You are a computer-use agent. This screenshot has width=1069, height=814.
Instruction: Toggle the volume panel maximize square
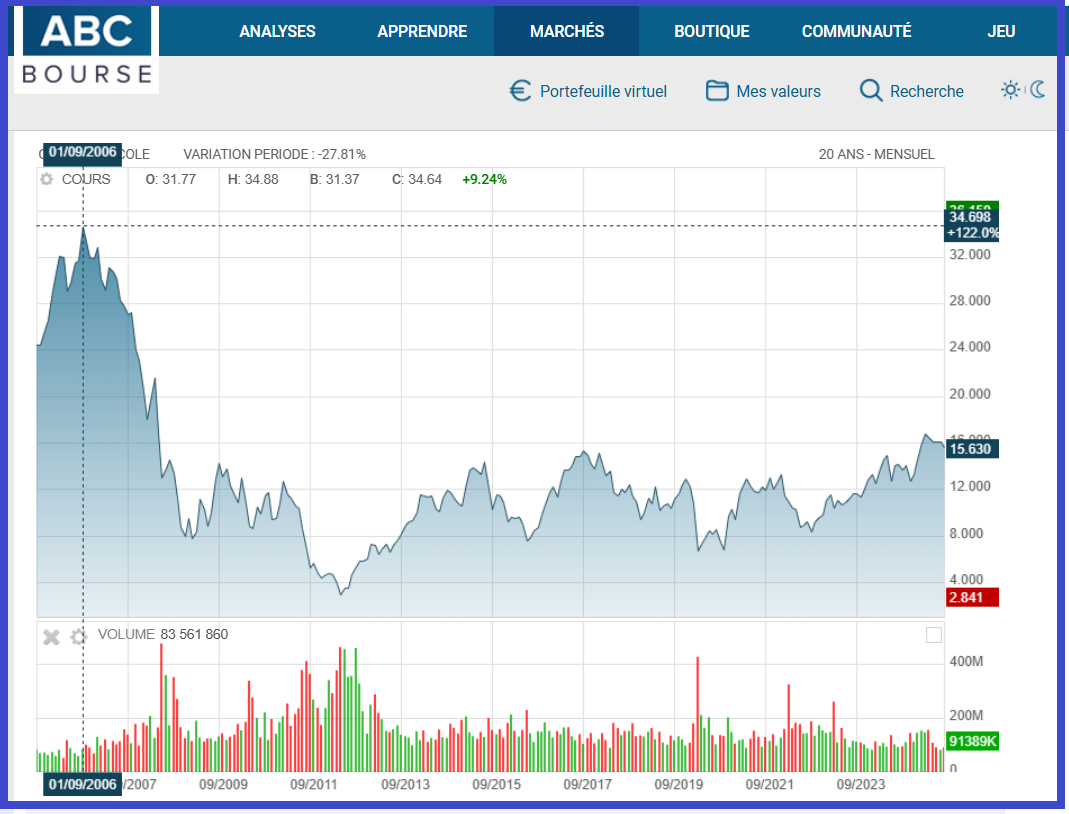(x=934, y=635)
